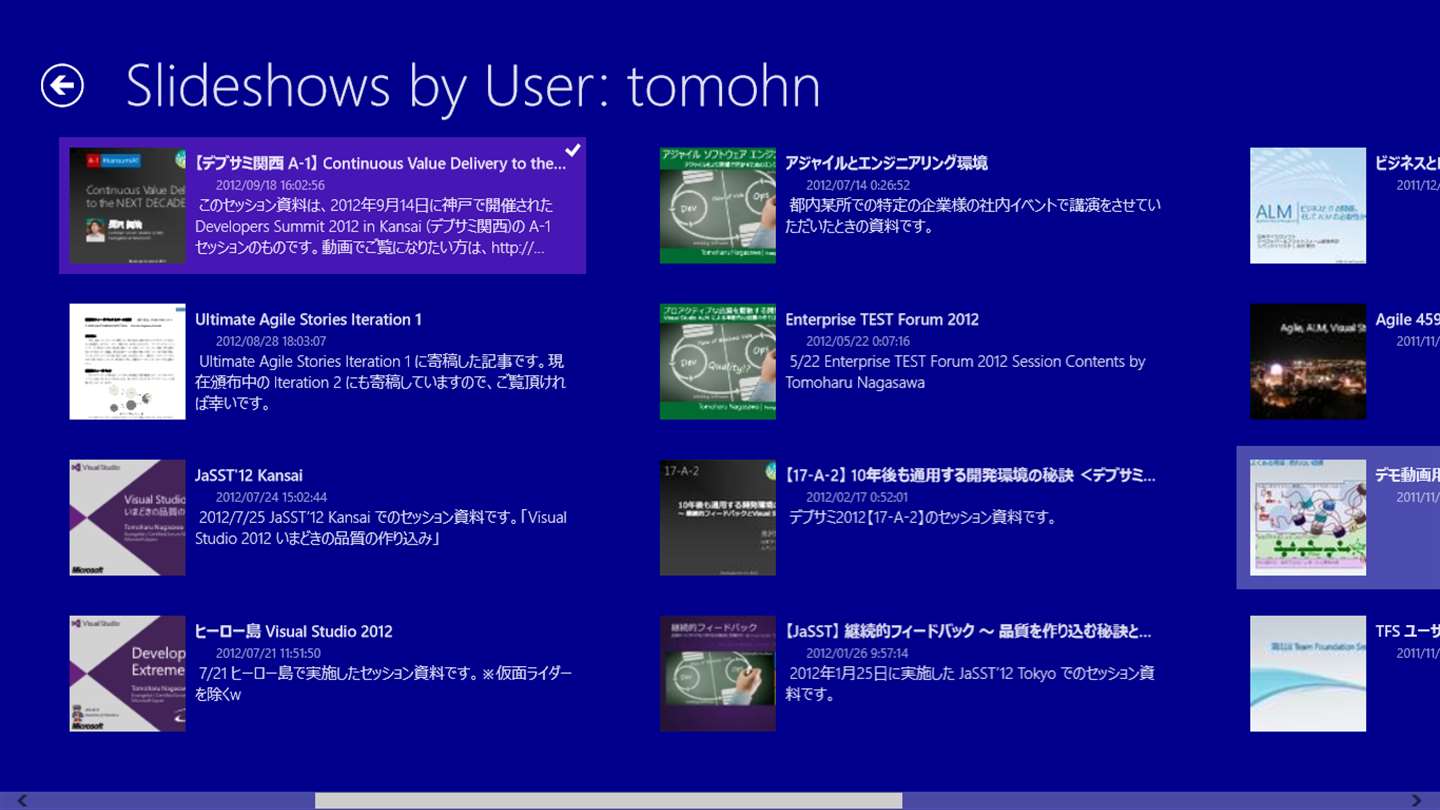This screenshot has width=1440, height=810.
Task: Click the page heading Slideshows by User: tomohn
Action: pos(473,86)
